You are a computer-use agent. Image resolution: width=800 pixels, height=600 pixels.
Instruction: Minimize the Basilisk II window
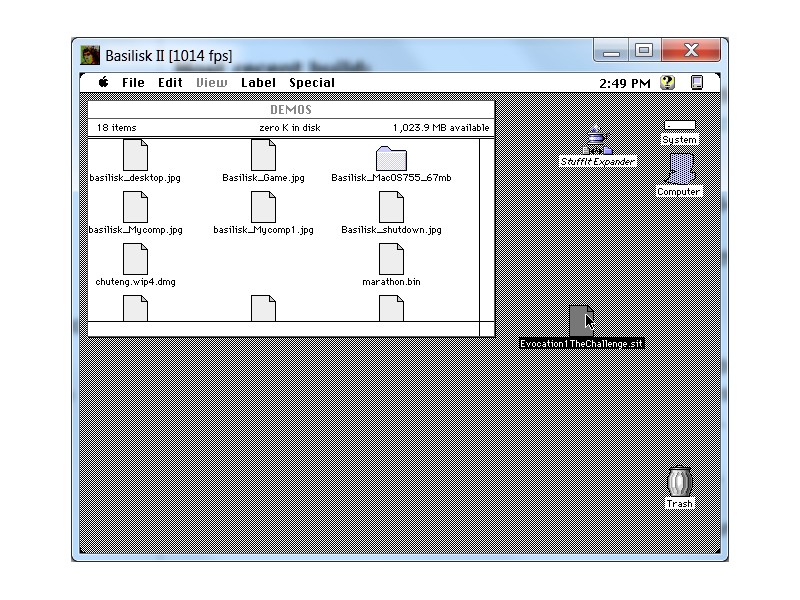[611, 50]
